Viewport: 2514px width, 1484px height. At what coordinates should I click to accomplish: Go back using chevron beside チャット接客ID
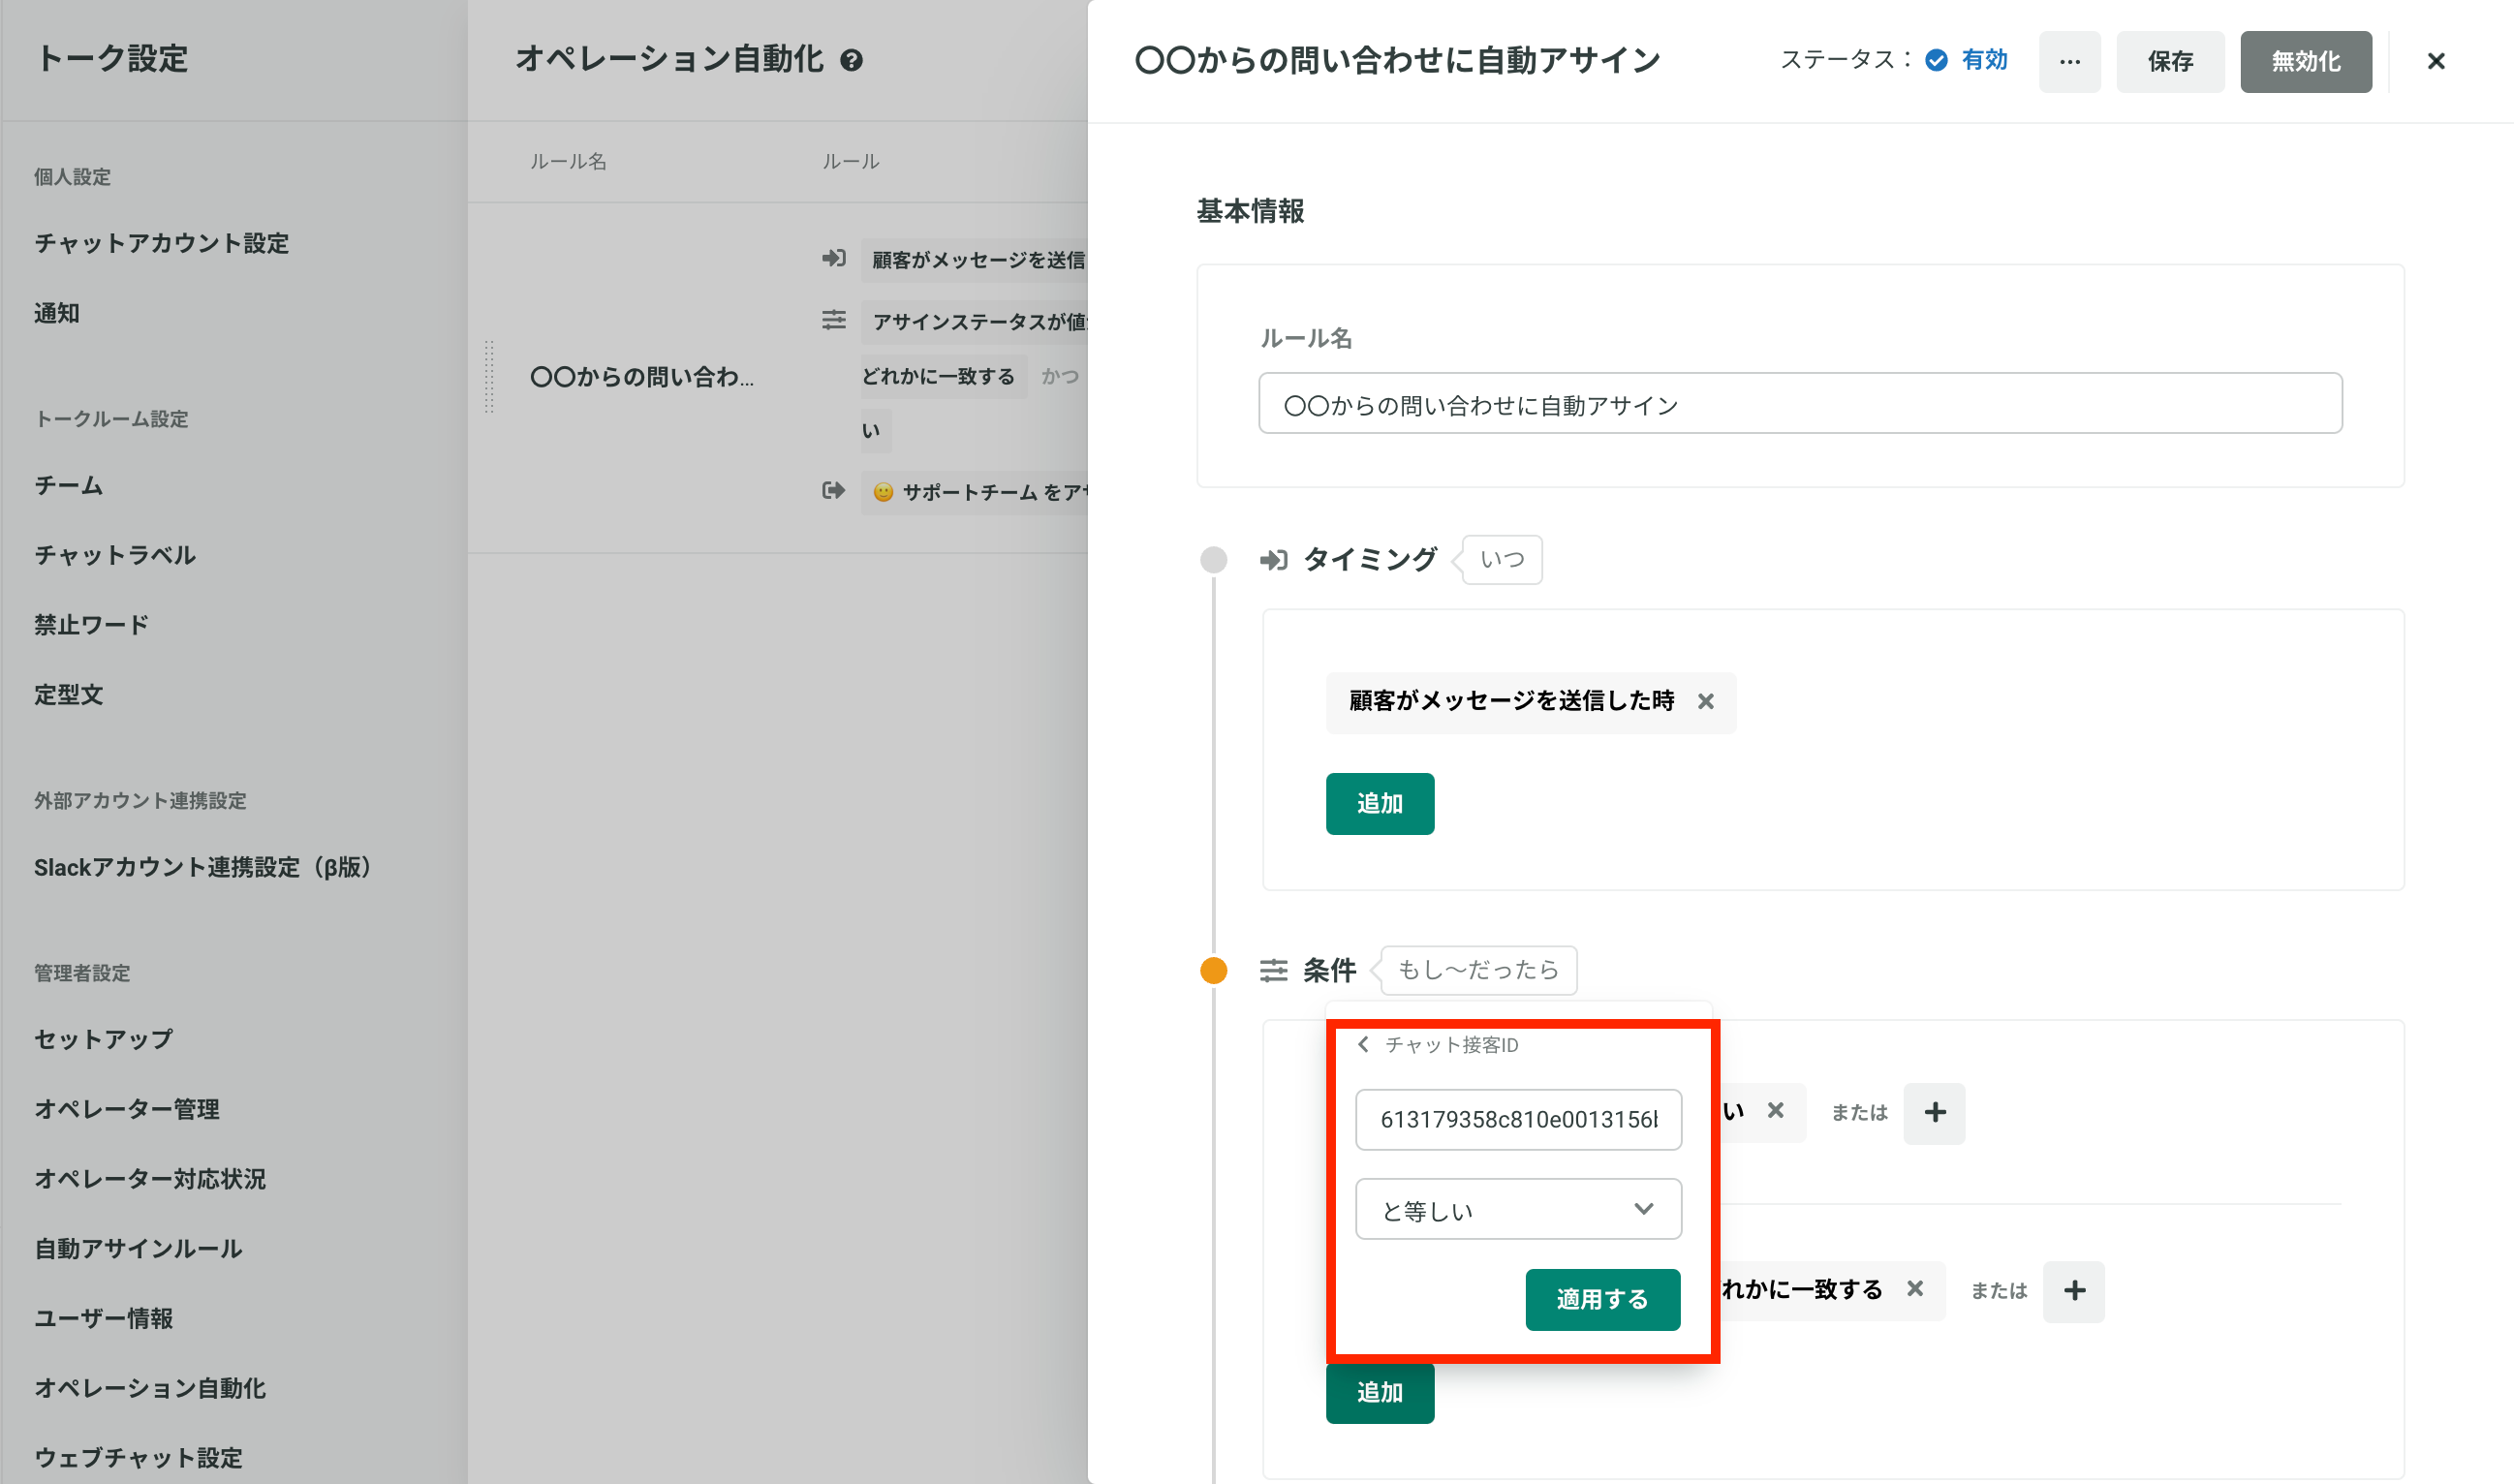tap(1363, 1044)
